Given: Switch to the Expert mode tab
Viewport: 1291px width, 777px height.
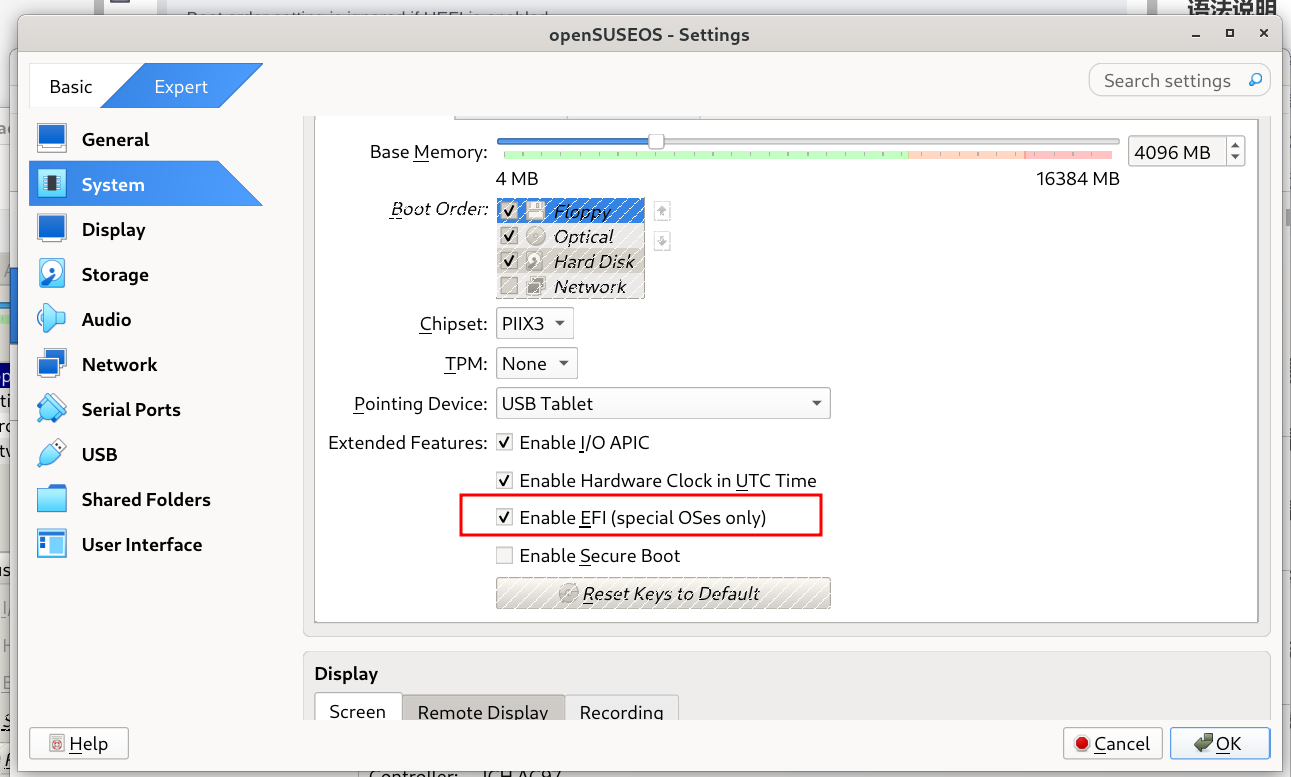Looking at the screenshot, I should 181,87.
